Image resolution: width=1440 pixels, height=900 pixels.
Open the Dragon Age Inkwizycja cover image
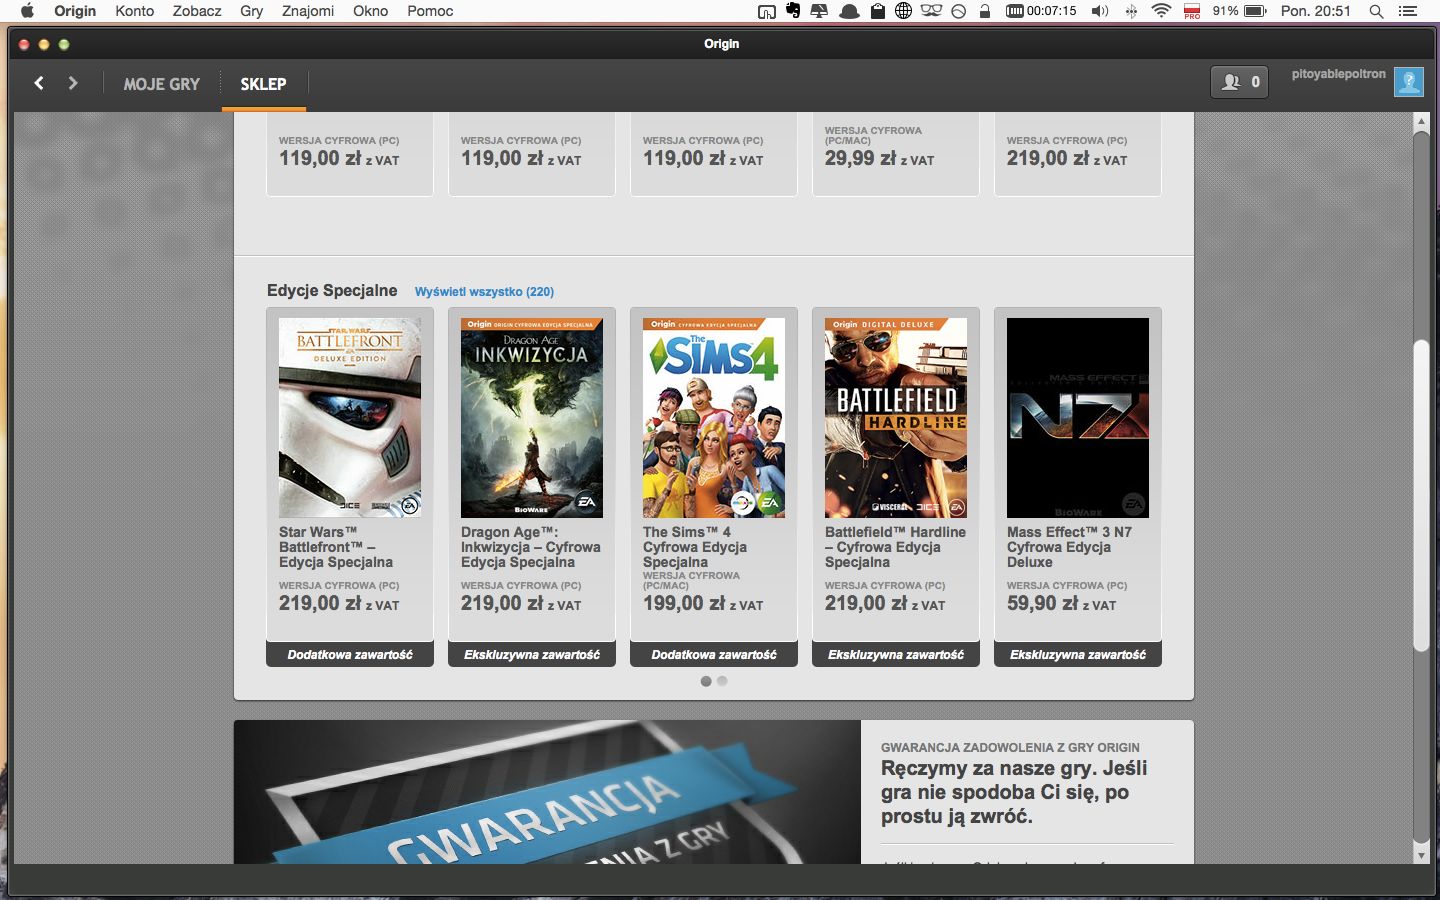click(x=532, y=418)
